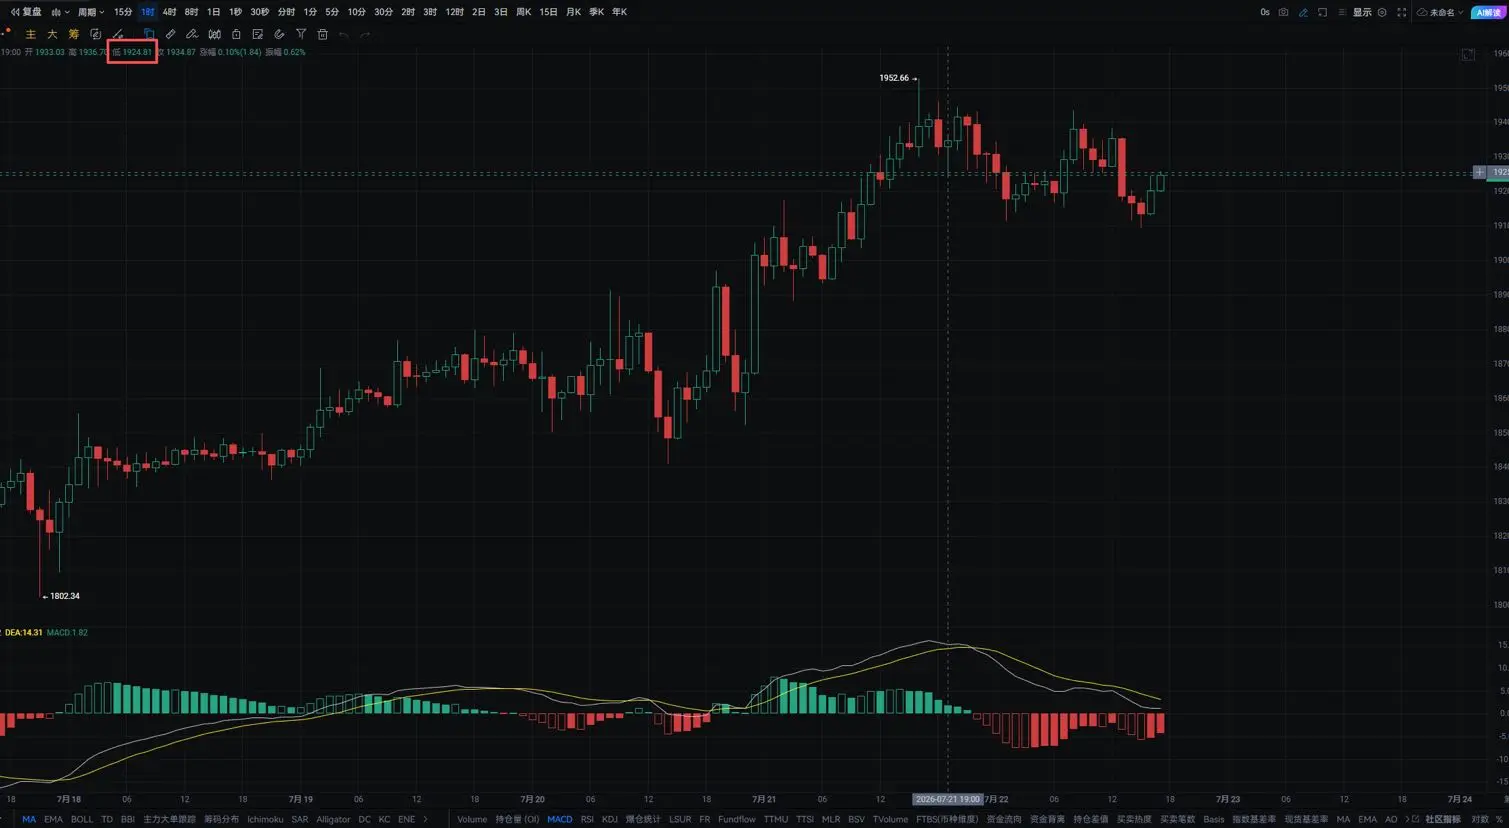Click the lock drawings icon
1509x828 pixels.
[236, 34]
